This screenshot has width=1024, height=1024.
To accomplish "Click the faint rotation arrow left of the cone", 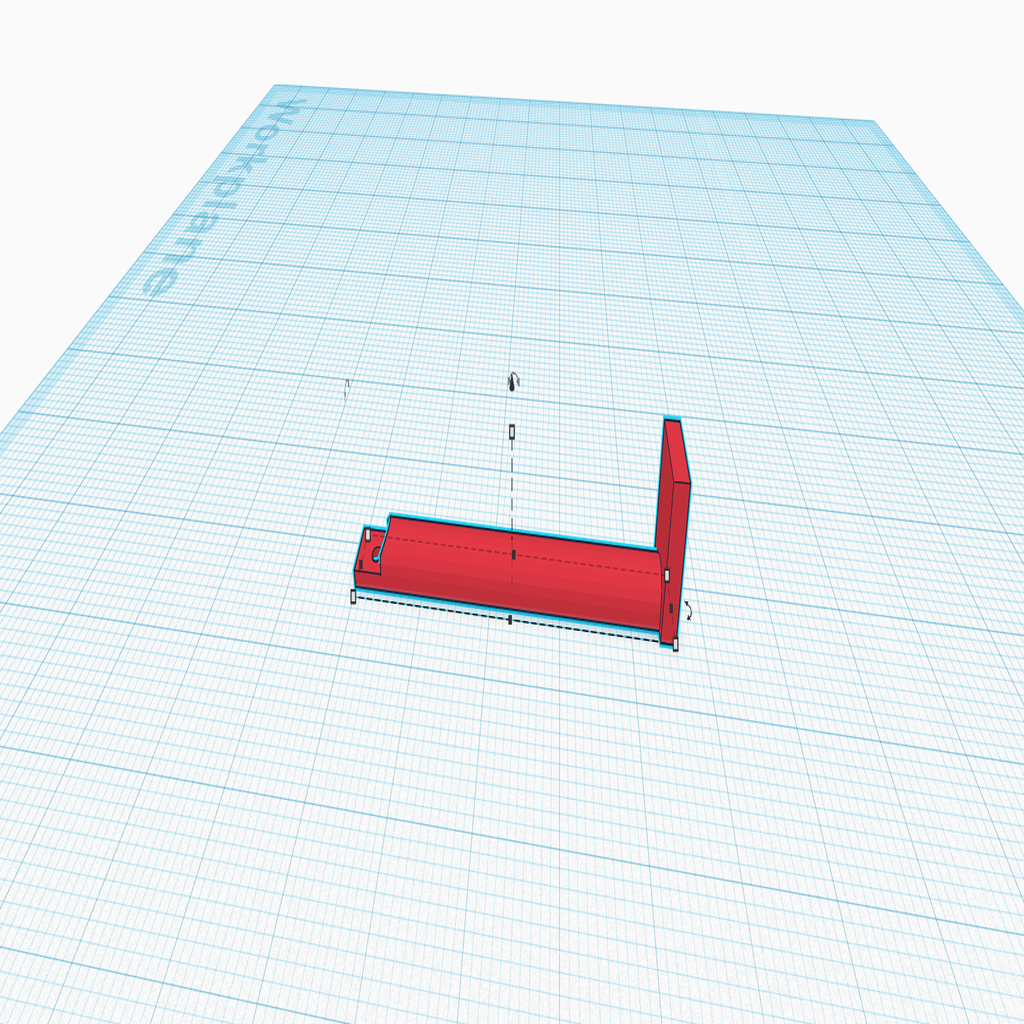I will 347,389.
